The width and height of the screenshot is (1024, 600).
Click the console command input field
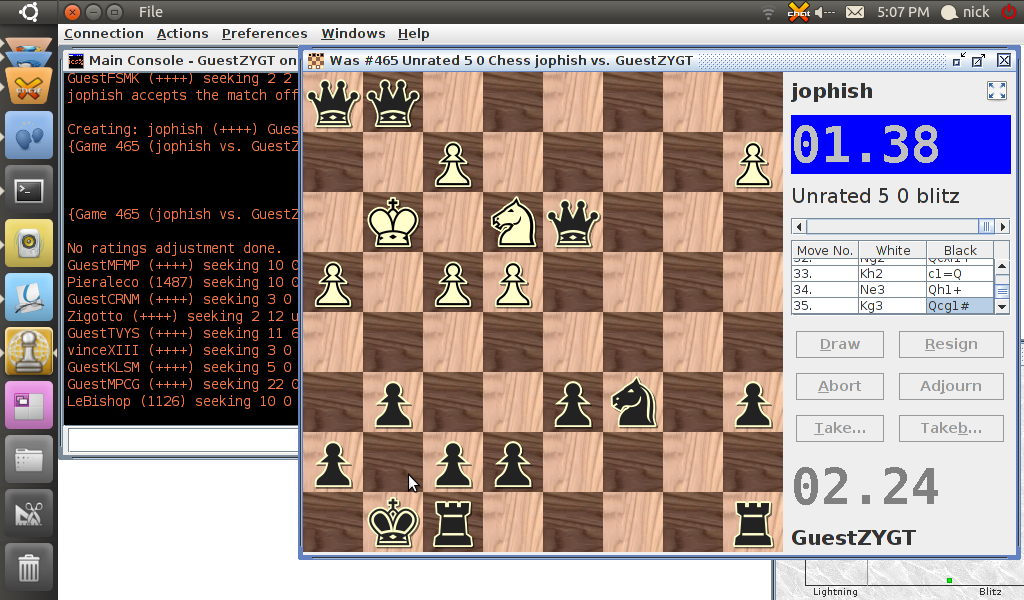tap(180, 439)
